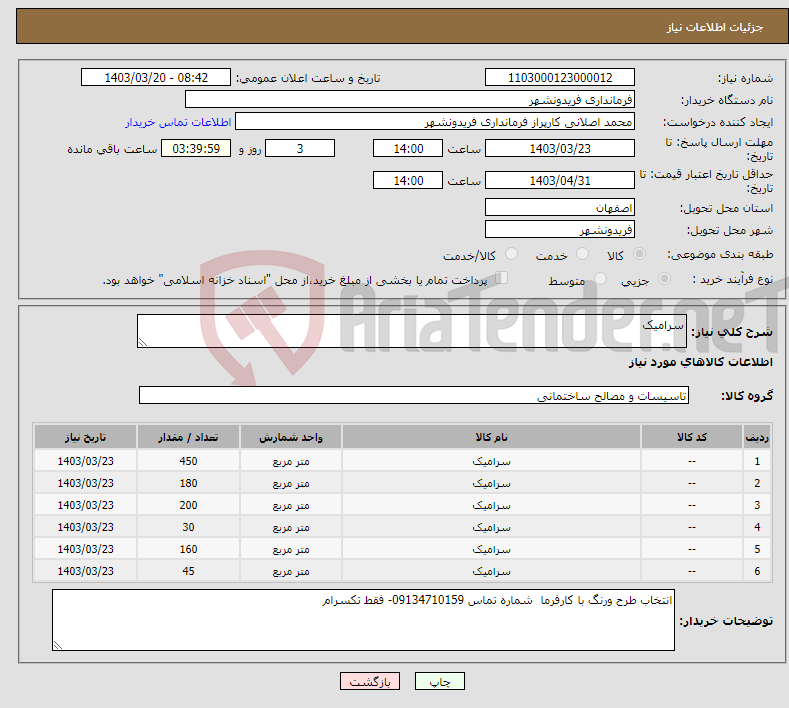Click the buyer notes textarea
The height and width of the screenshot is (708, 789).
click(363, 620)
